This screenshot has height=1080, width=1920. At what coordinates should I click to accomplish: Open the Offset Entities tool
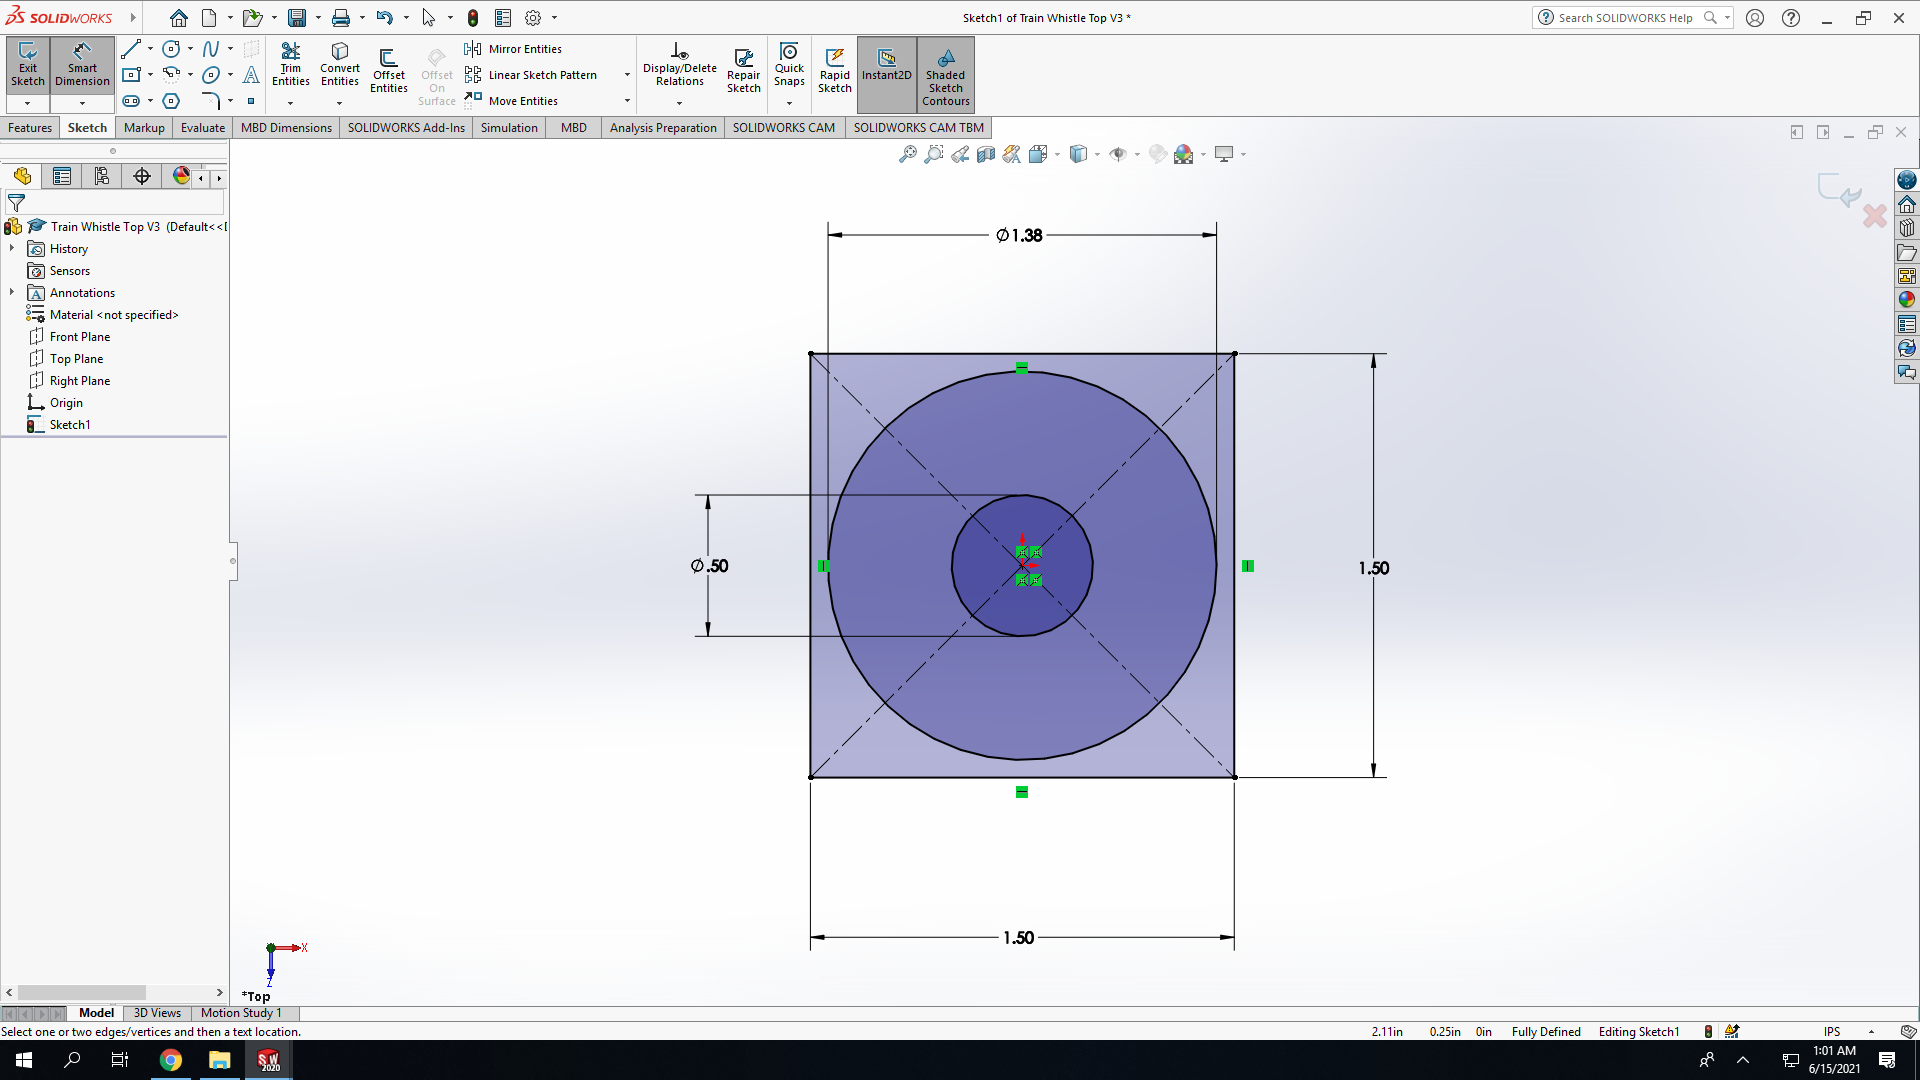[388, 71]
